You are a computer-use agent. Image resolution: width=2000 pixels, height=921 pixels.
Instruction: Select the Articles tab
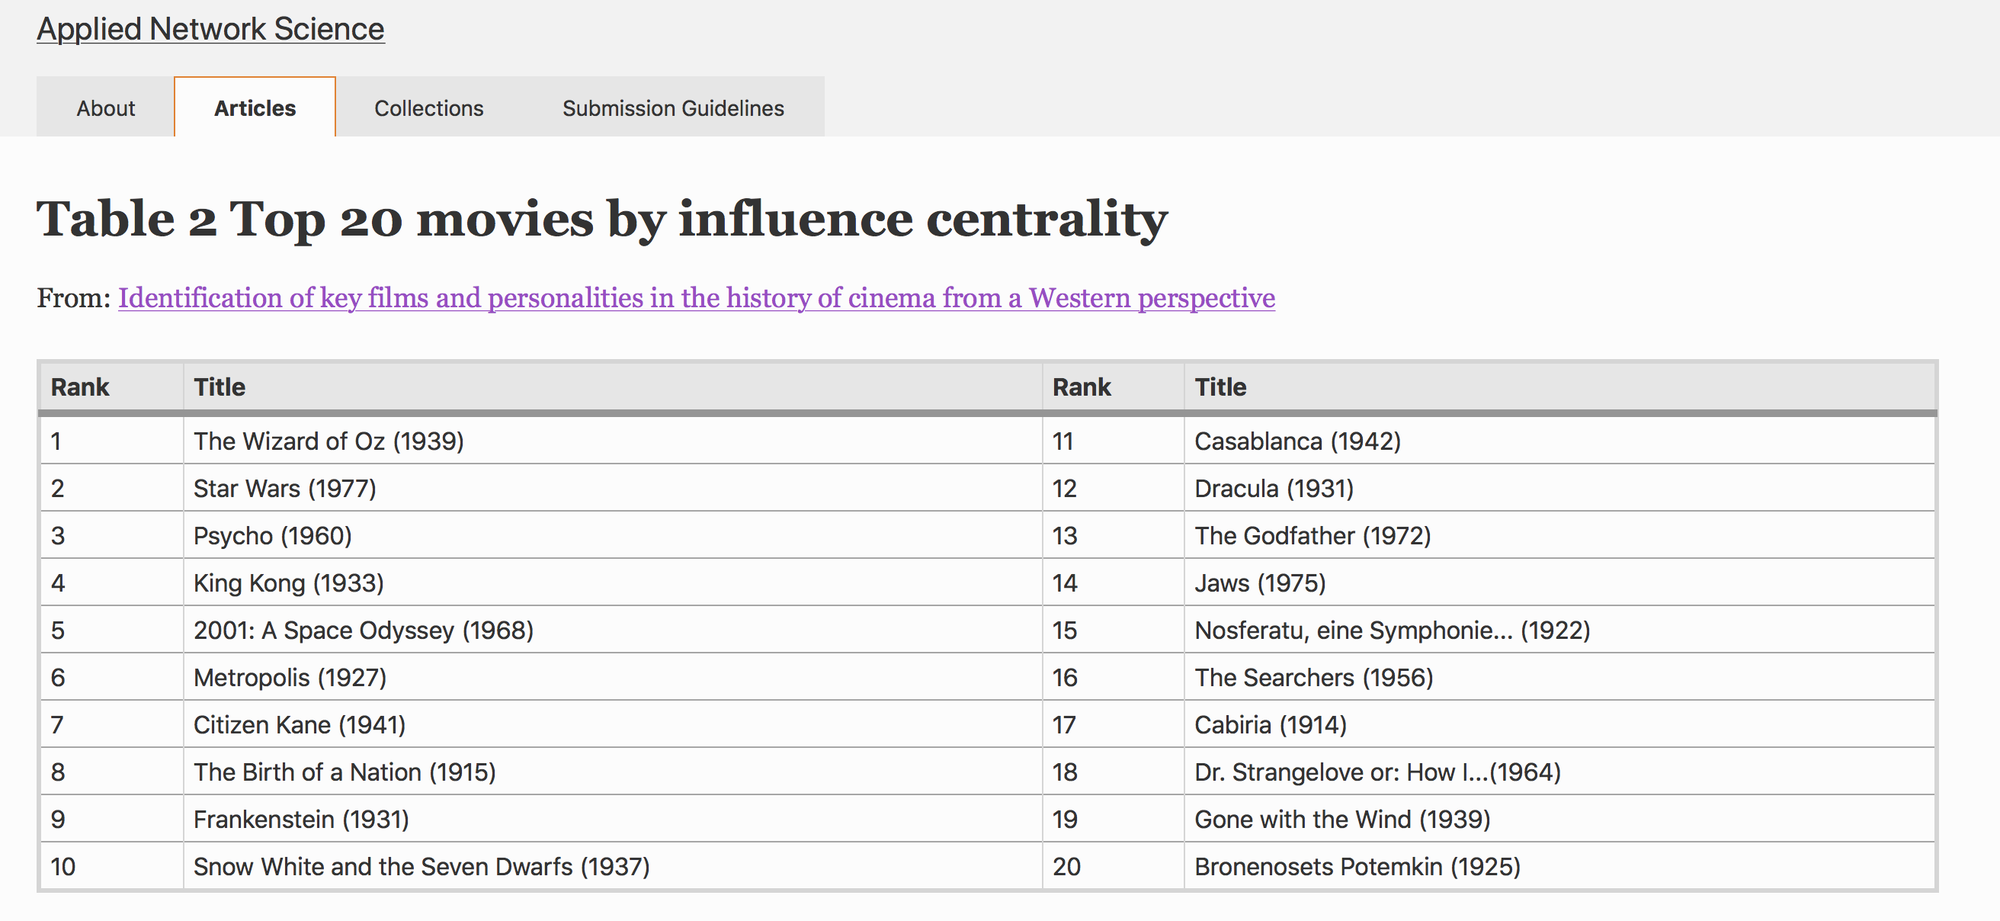[x=255, y=108]
